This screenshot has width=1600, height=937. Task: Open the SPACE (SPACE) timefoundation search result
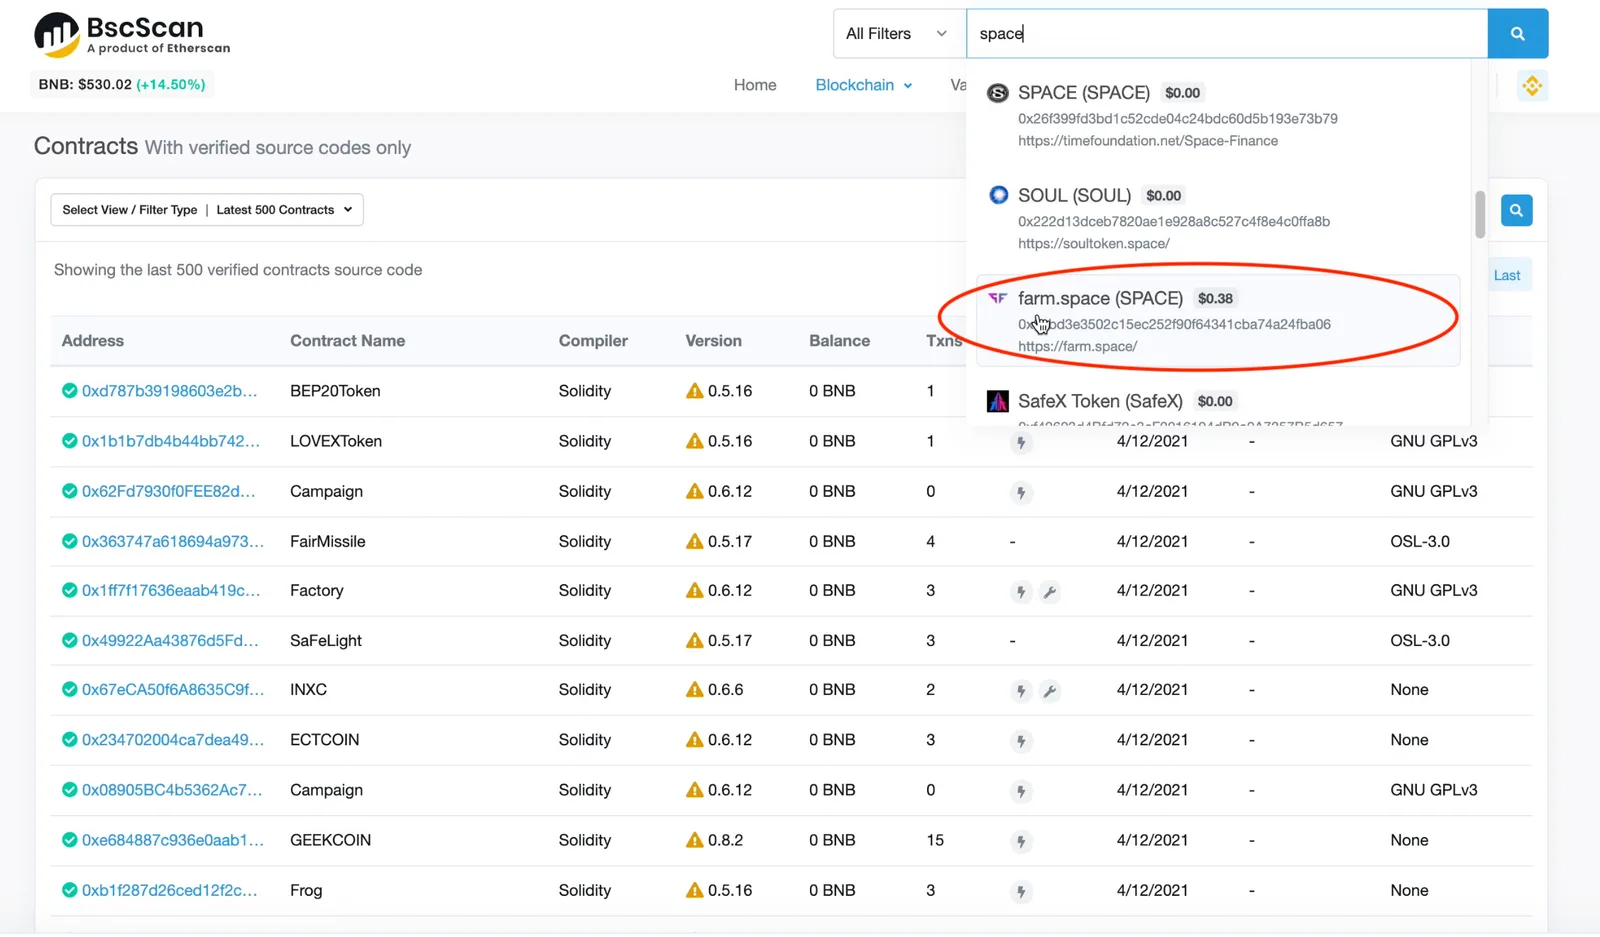coord(1218,116)
